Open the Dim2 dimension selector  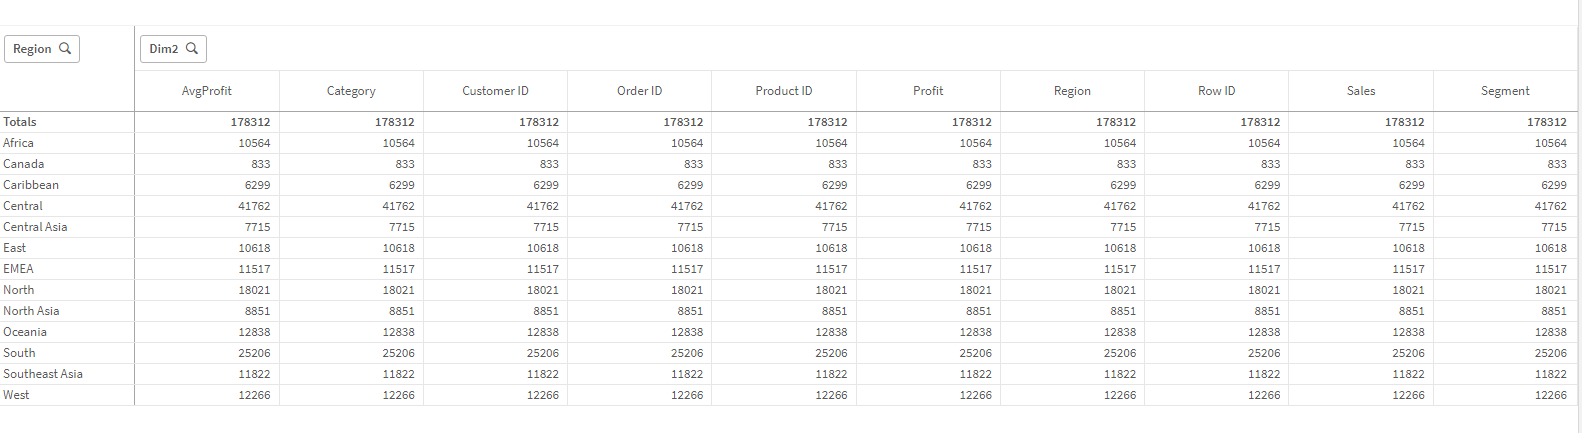tap(173, 48)
